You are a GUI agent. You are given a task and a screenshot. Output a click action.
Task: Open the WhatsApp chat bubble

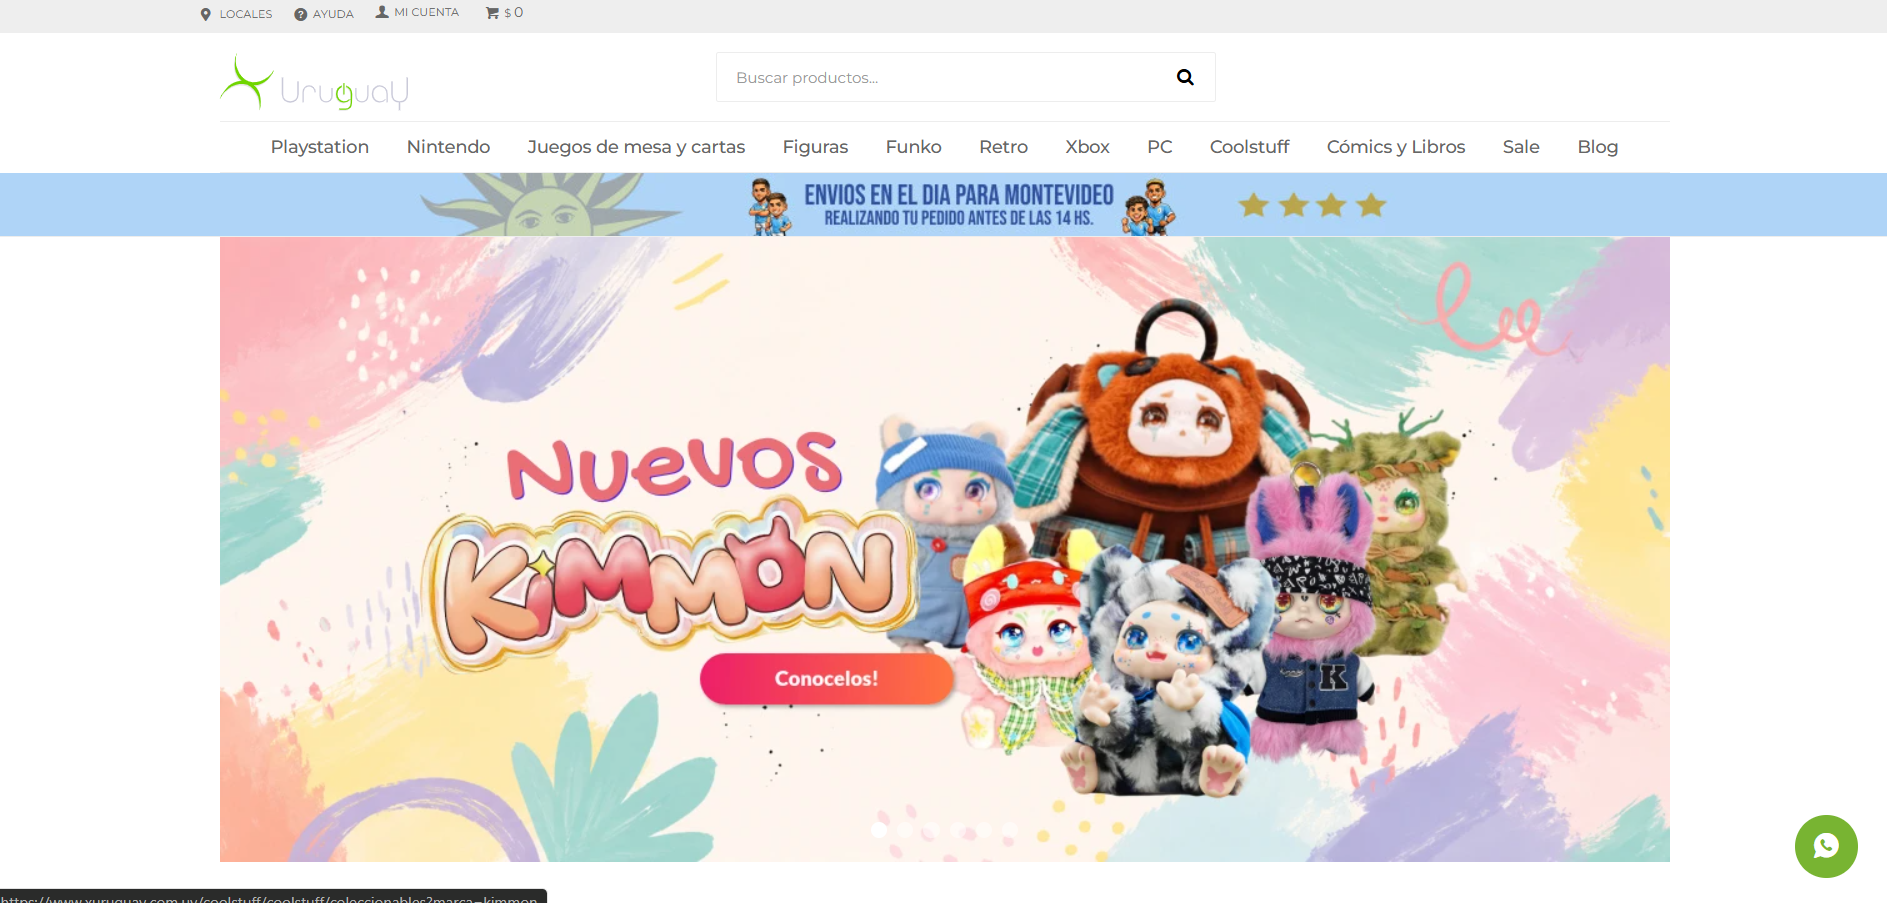click(x=1826, y=846)
